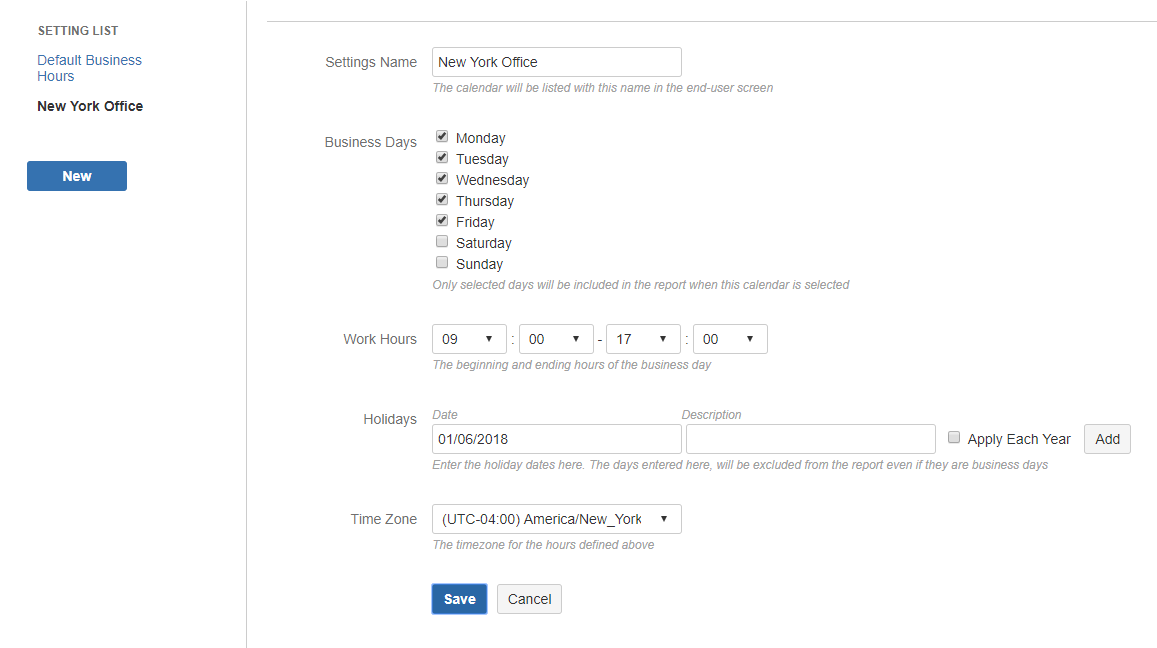Open the start minute dropdown
Image resolution: width=1157 pixels, height=648 pixels.
[556, 339]
